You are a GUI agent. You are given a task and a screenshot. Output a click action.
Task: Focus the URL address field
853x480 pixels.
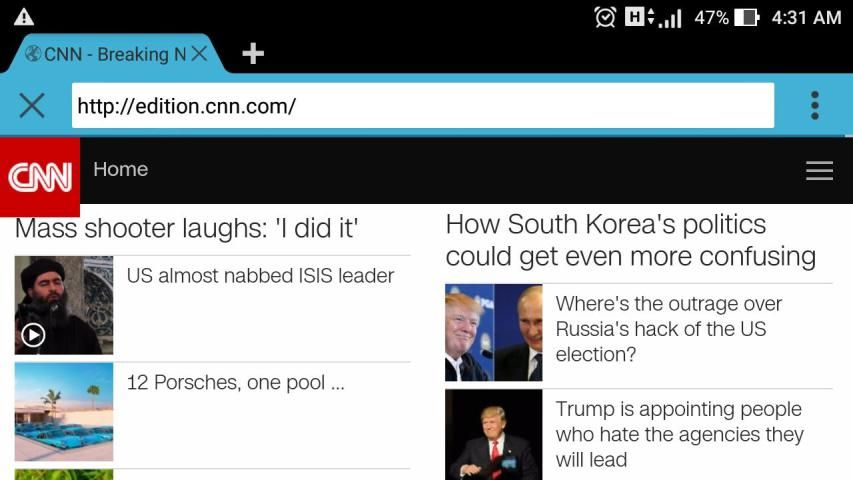pos(423,106)
